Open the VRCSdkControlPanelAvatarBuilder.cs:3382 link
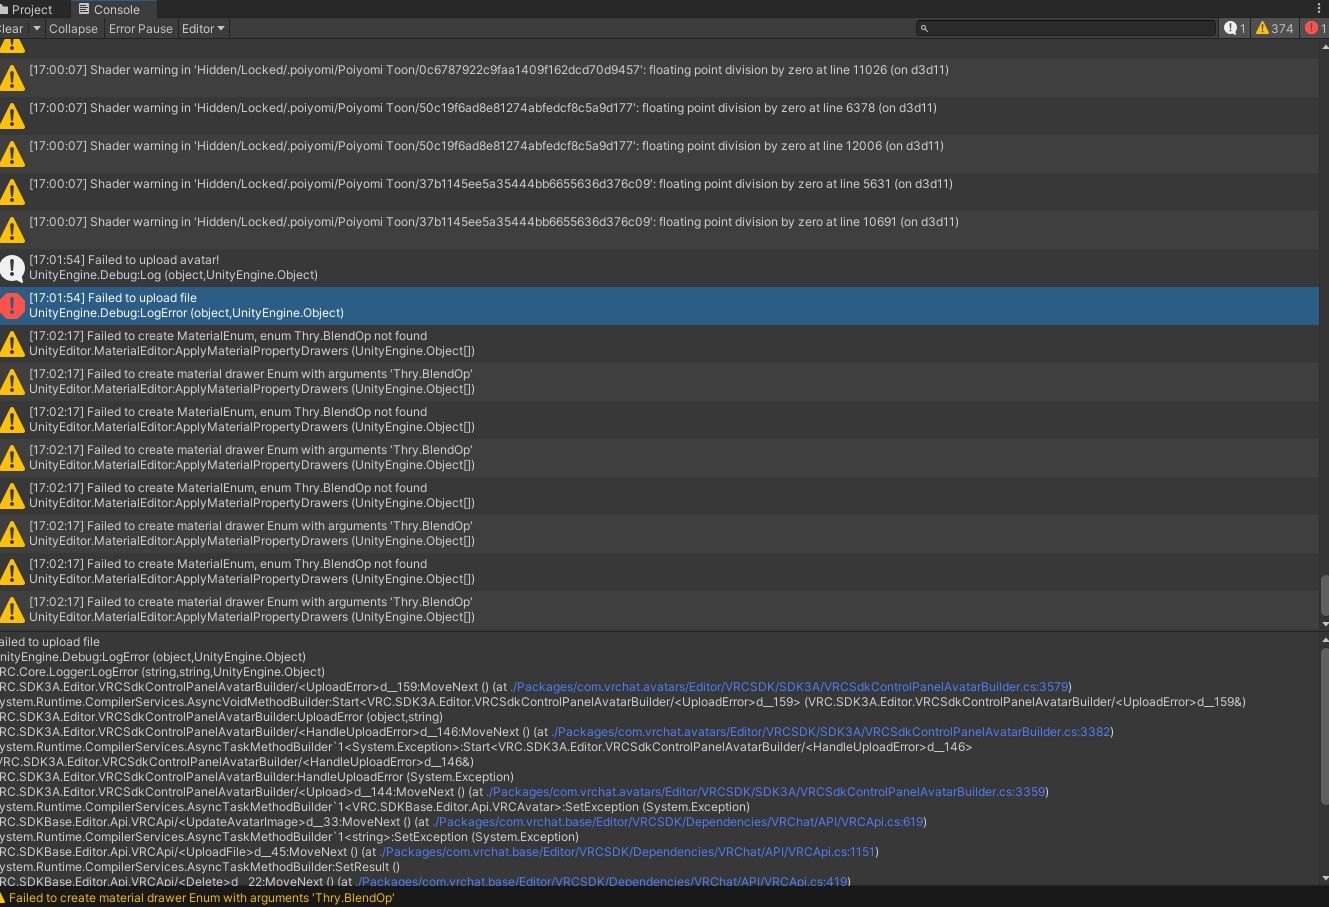The width and height of the screenshot is (1329, 907). tap(830, 732)
